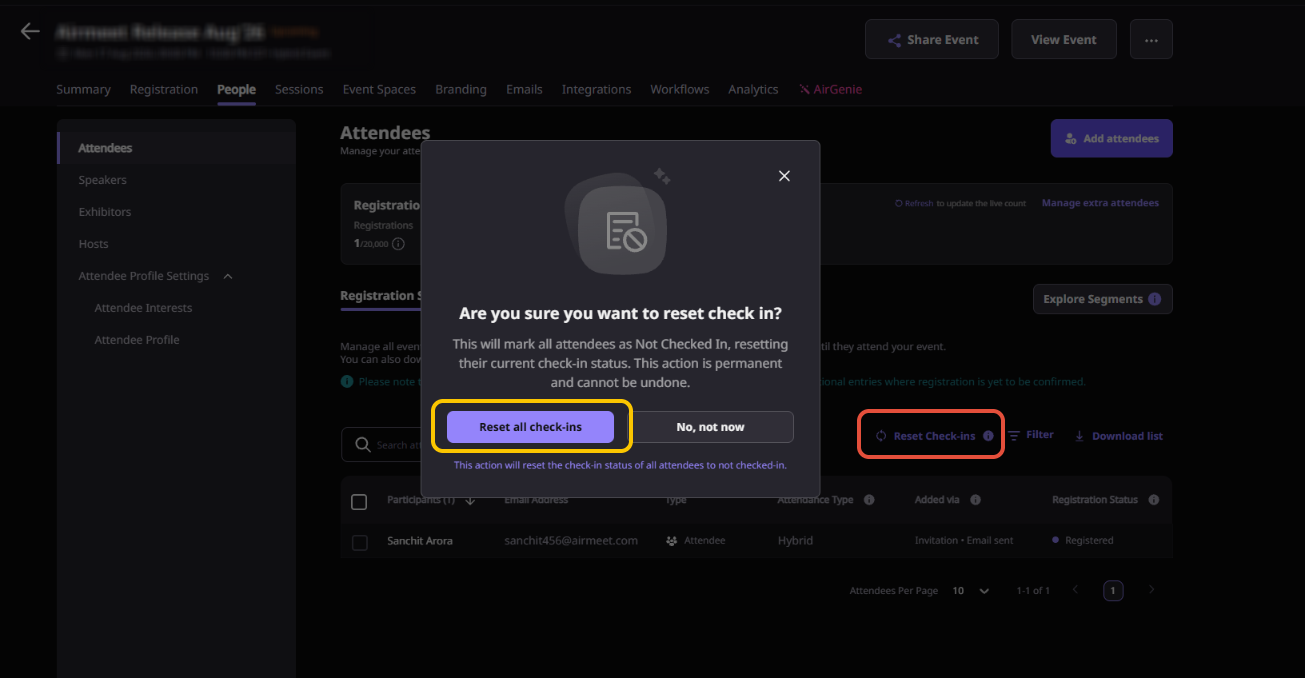The image size is (1305, 678).
Task: Open the Attendees Per Page dropdown
Action: coord(970,591)
